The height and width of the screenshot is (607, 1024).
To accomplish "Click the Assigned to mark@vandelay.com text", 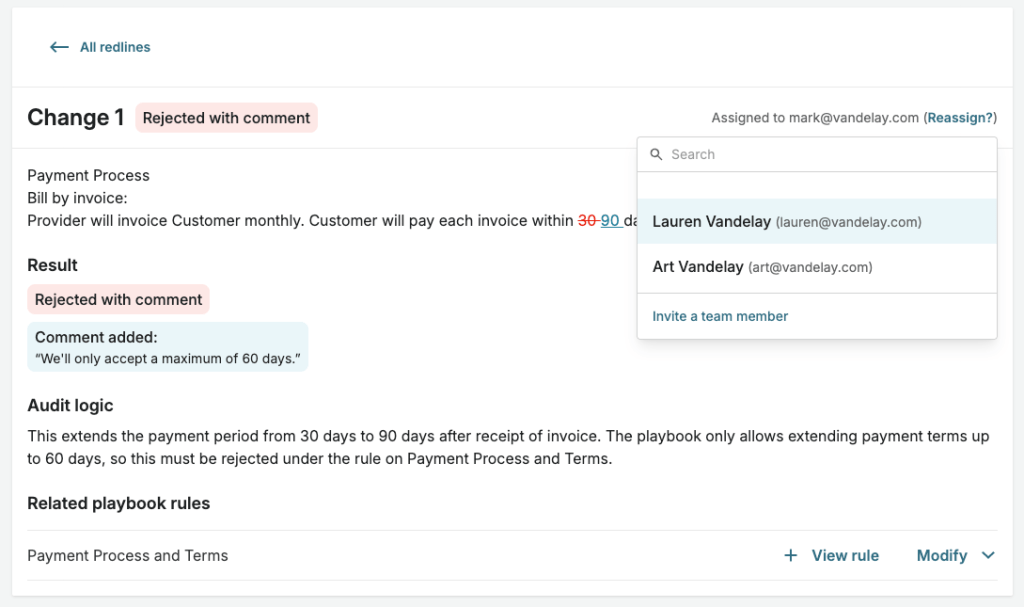I will tap(815, 118).
